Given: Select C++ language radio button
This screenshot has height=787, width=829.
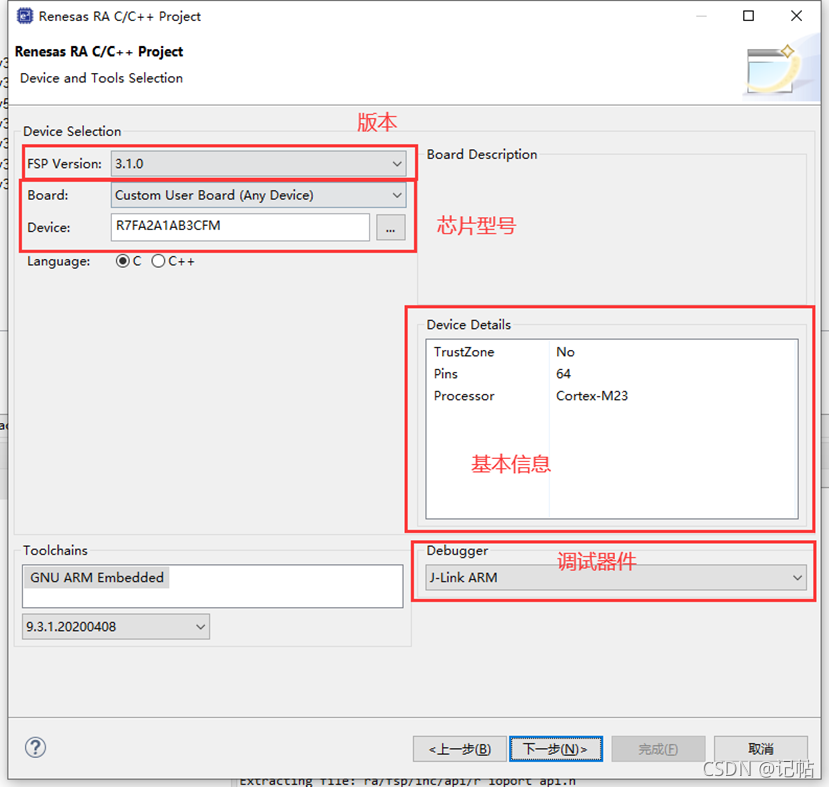Looking at the screenshot, I should point(158,261).
